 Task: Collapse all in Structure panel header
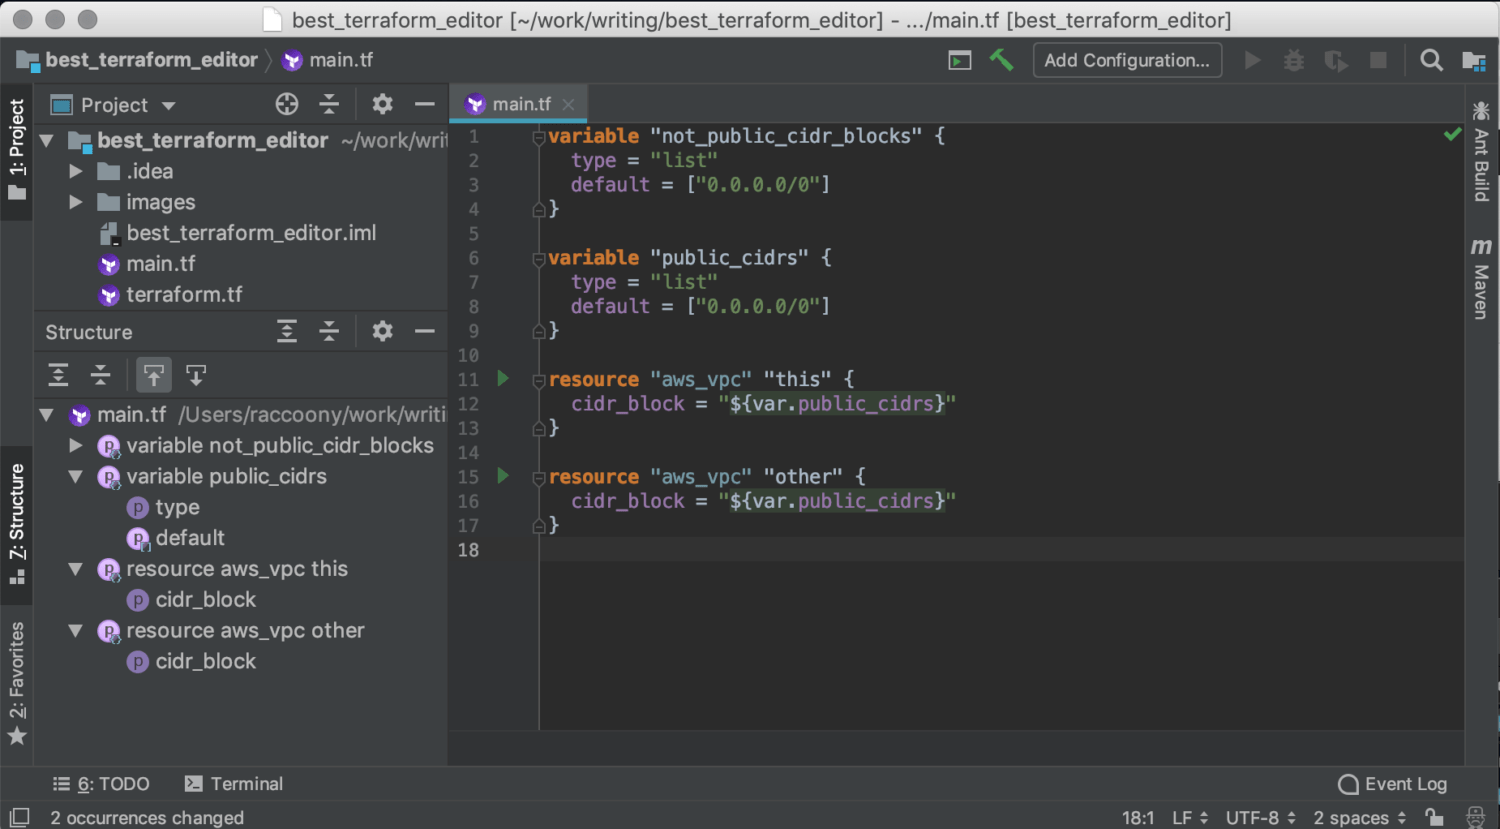pyautogui.click(x=329, y=331)
